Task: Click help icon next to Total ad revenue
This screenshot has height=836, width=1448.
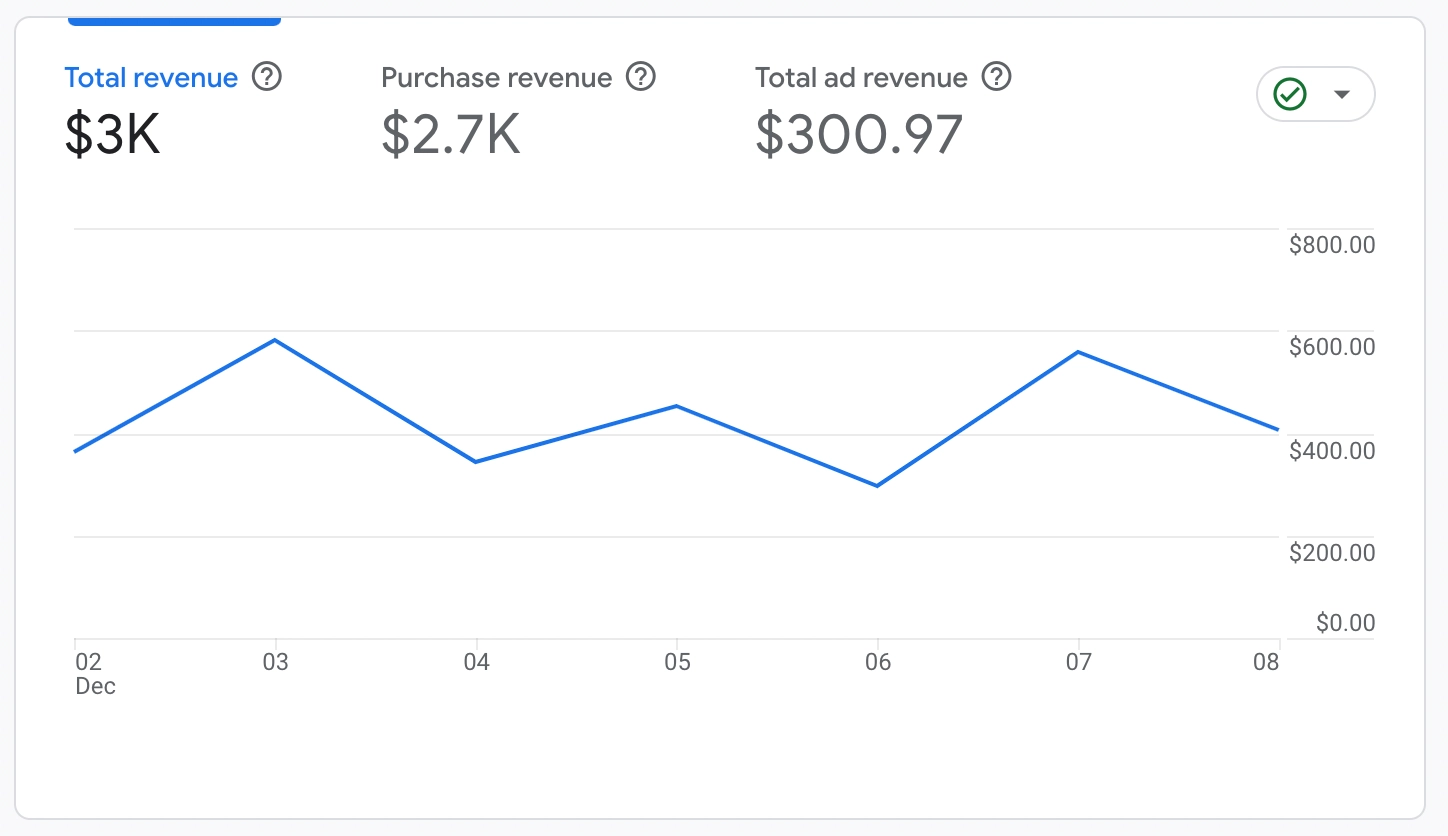Action: pyautogui.click(x=996, y=77)
